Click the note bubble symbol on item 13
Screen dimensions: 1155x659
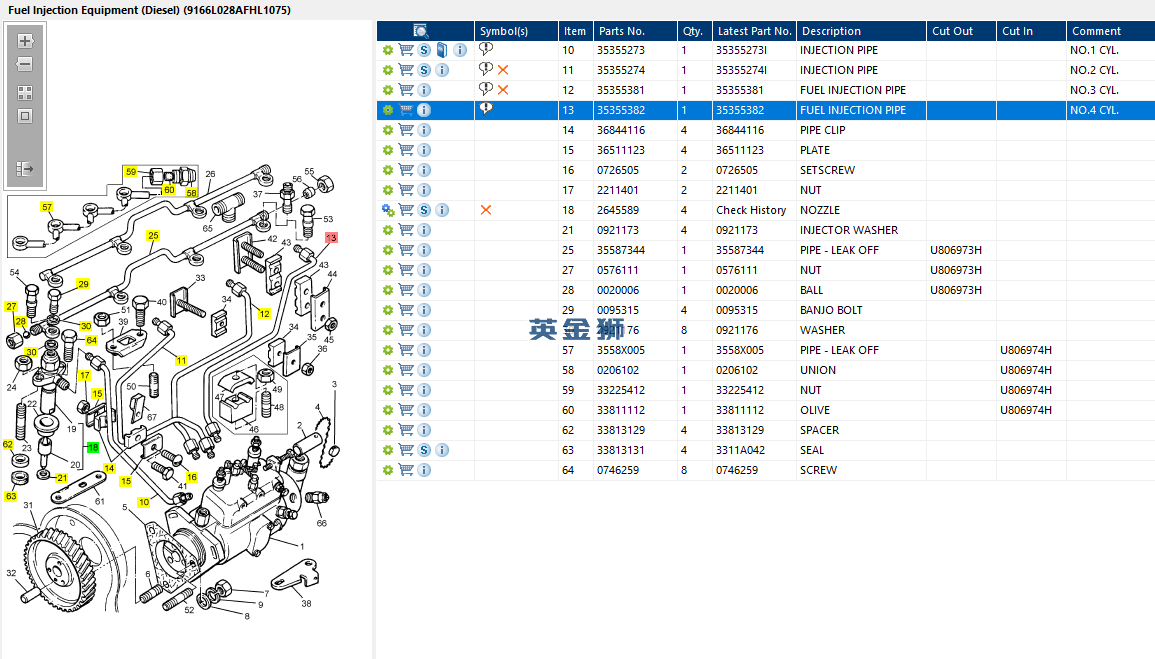pyautogui.click(x=485, y=109)
